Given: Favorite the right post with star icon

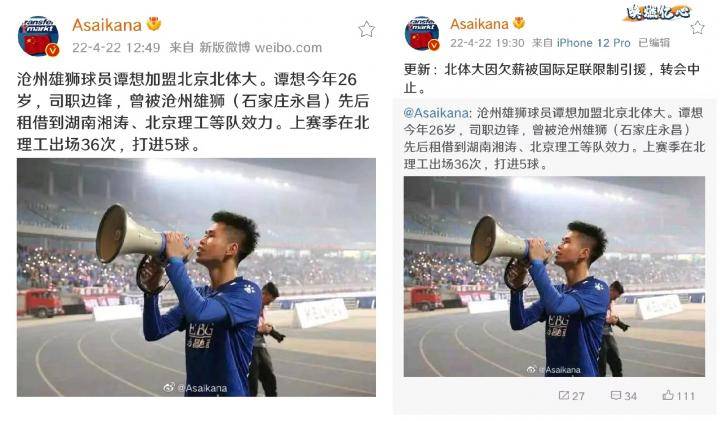Looking at the screenshot, I should (698, 27).
